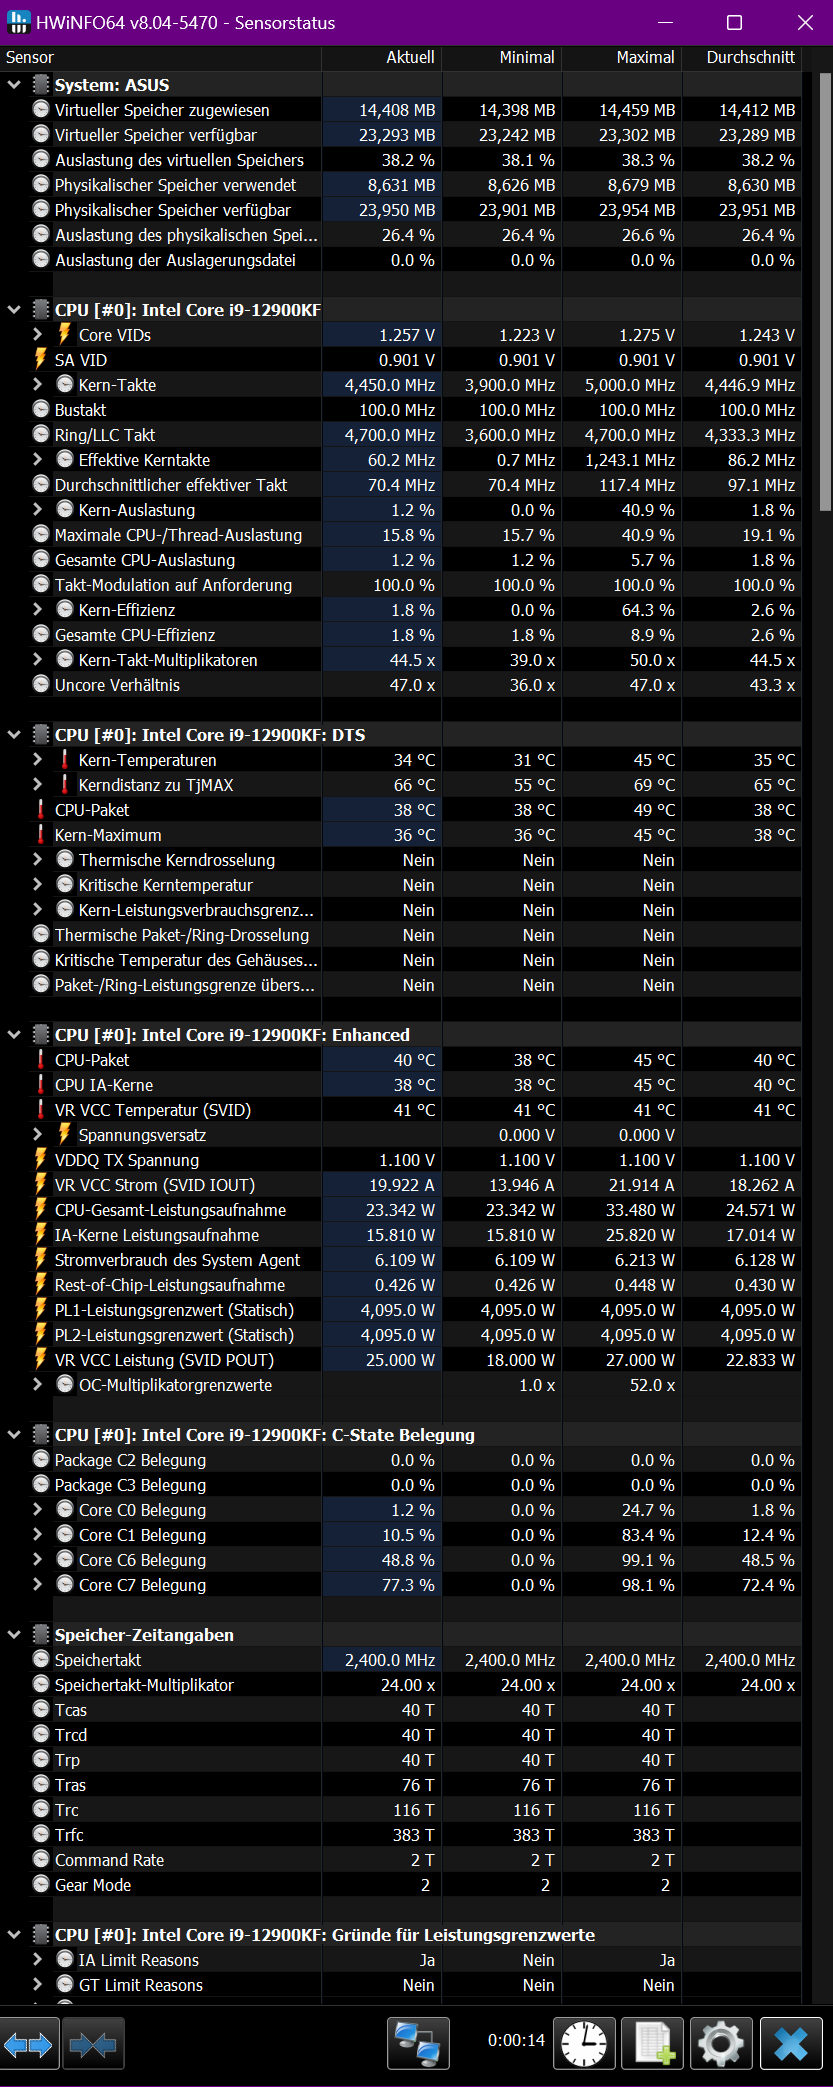Click the icon beside Gear Mode
The height and width of the screenshot is (2087, 833).
[x=41, y=1884]
